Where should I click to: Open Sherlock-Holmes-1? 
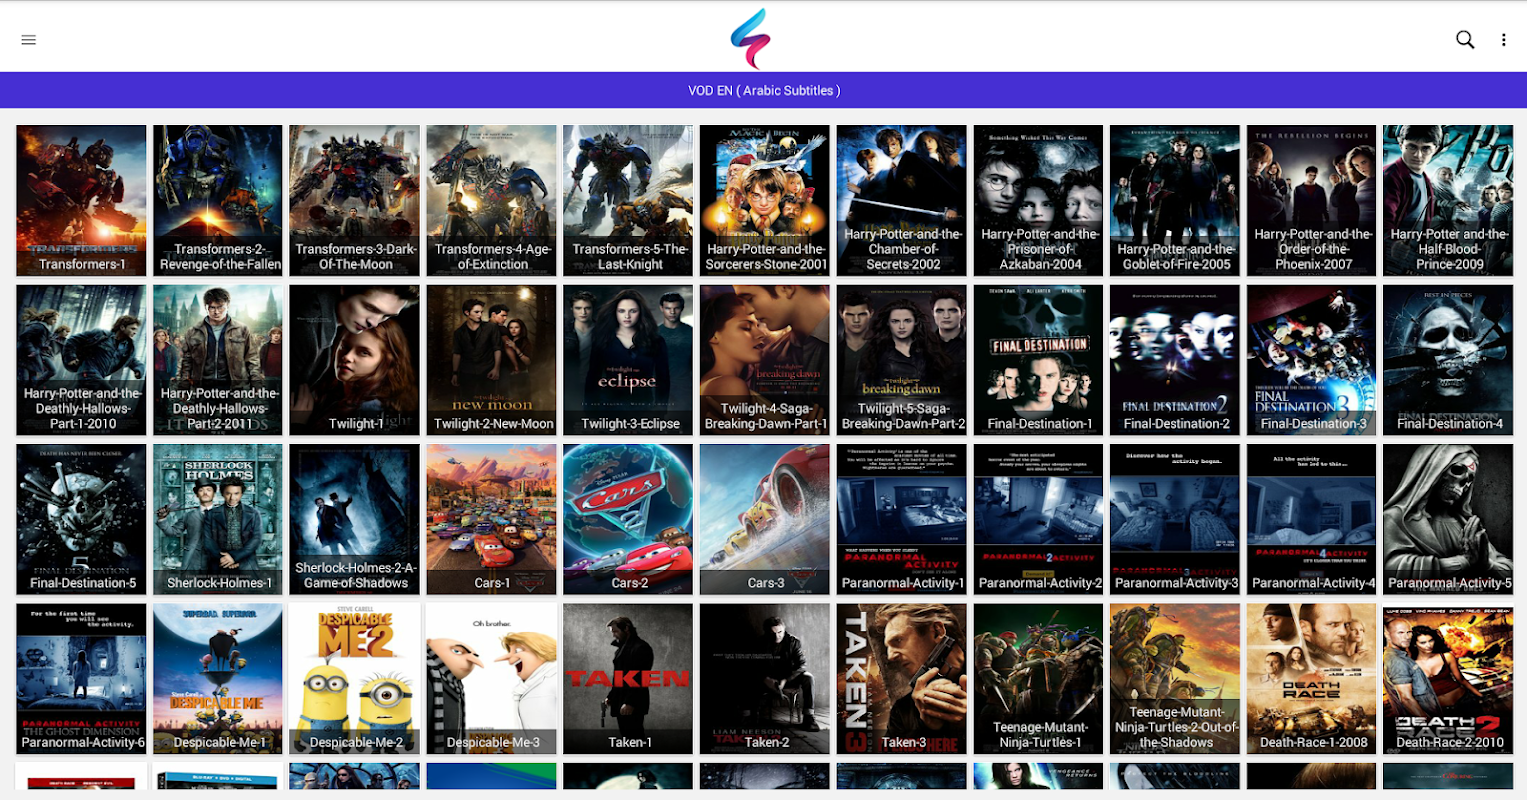point(218,519)
